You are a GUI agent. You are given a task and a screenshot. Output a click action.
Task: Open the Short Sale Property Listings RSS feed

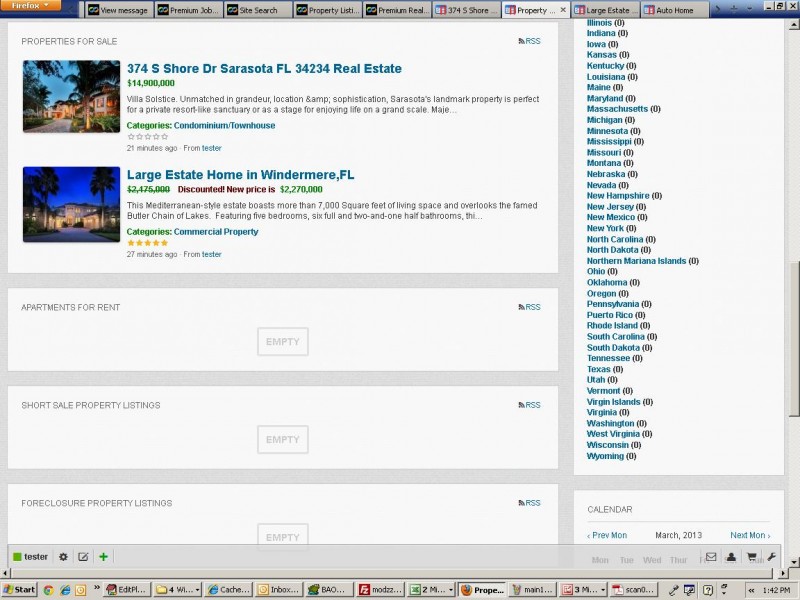coord(530,405)
